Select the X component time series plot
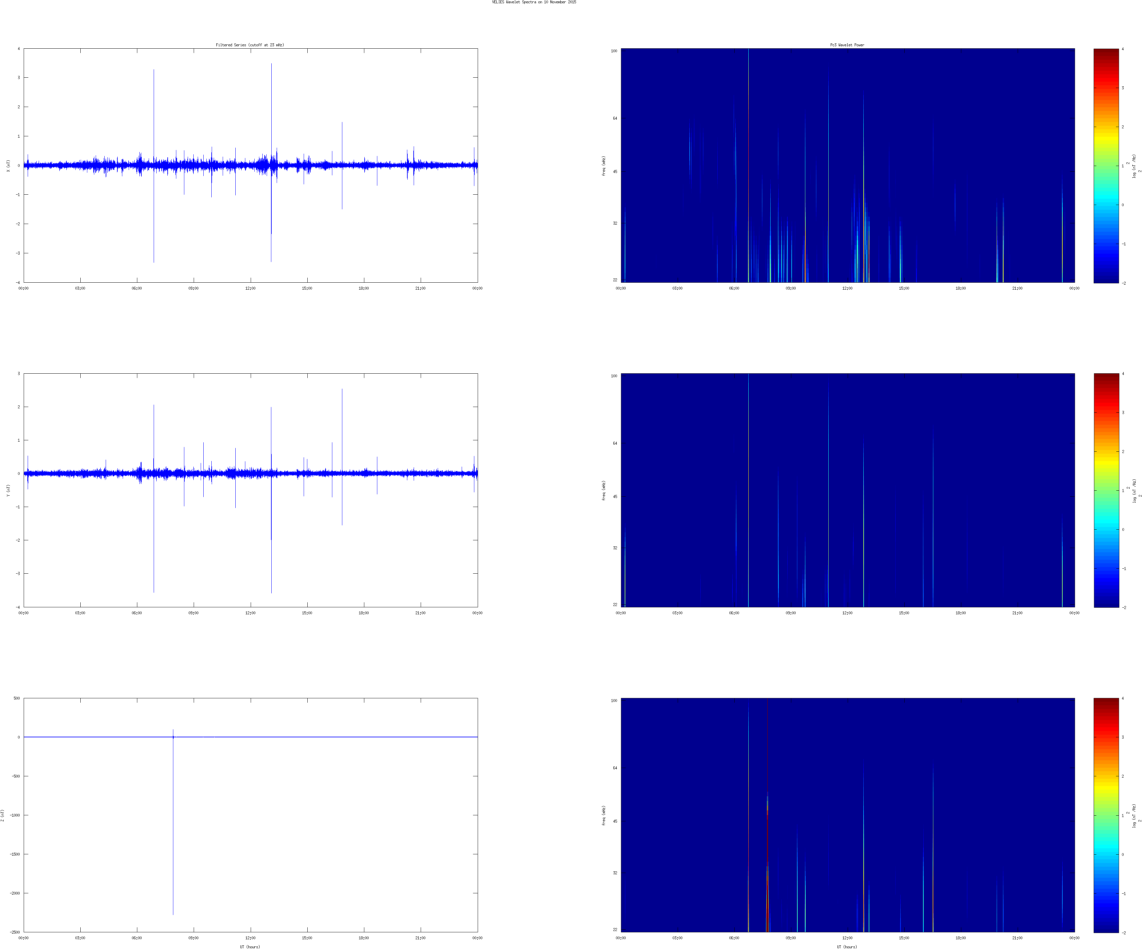Image resolution: width=1142 pixels, height=949 pixels. pos(251,165)
